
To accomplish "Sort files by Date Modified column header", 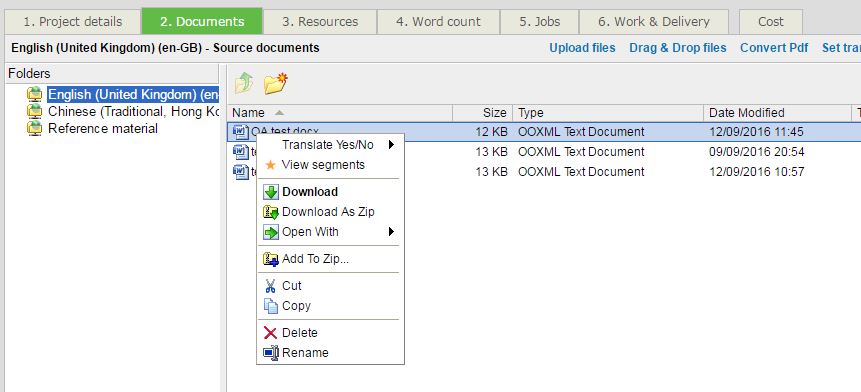I will [777, 113].
